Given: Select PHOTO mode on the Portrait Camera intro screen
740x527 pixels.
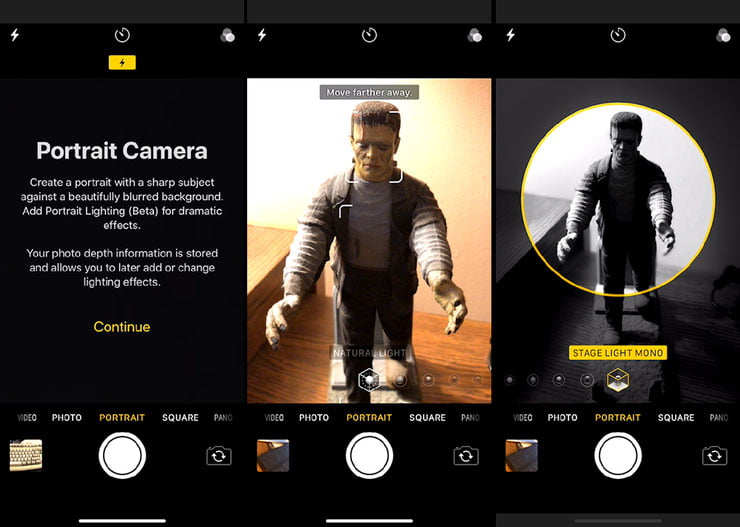Looking at the screenshot, I should pyautogui.click(x=67, y=418).
